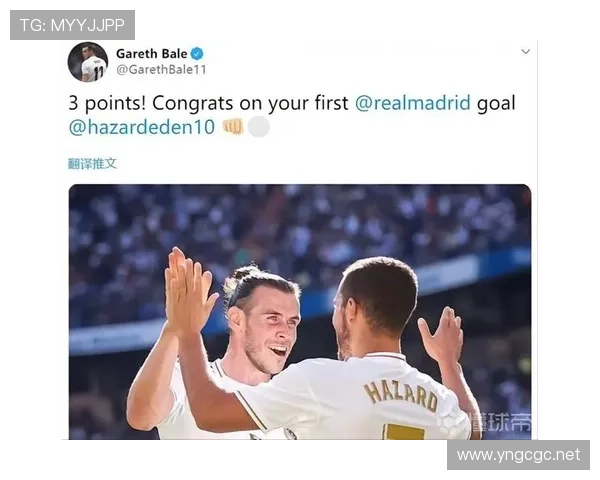Image resolution: width=600 pixels, height=480 pixels.
Task: Click the www.yngcgc.net watermark
Action: click(518, 455)
